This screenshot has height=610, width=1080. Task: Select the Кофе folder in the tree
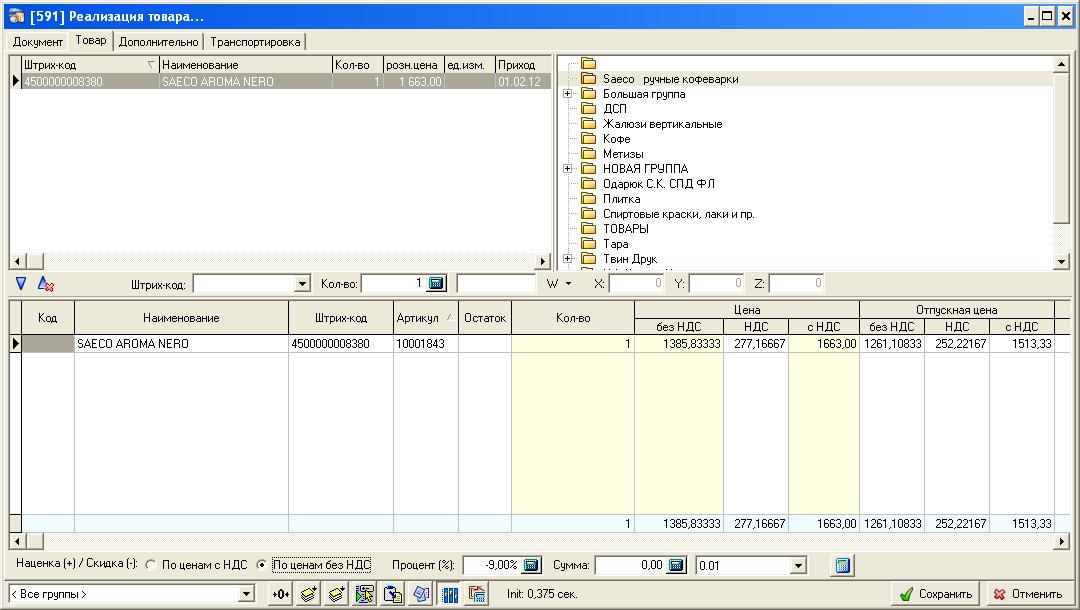coord(616,139)
